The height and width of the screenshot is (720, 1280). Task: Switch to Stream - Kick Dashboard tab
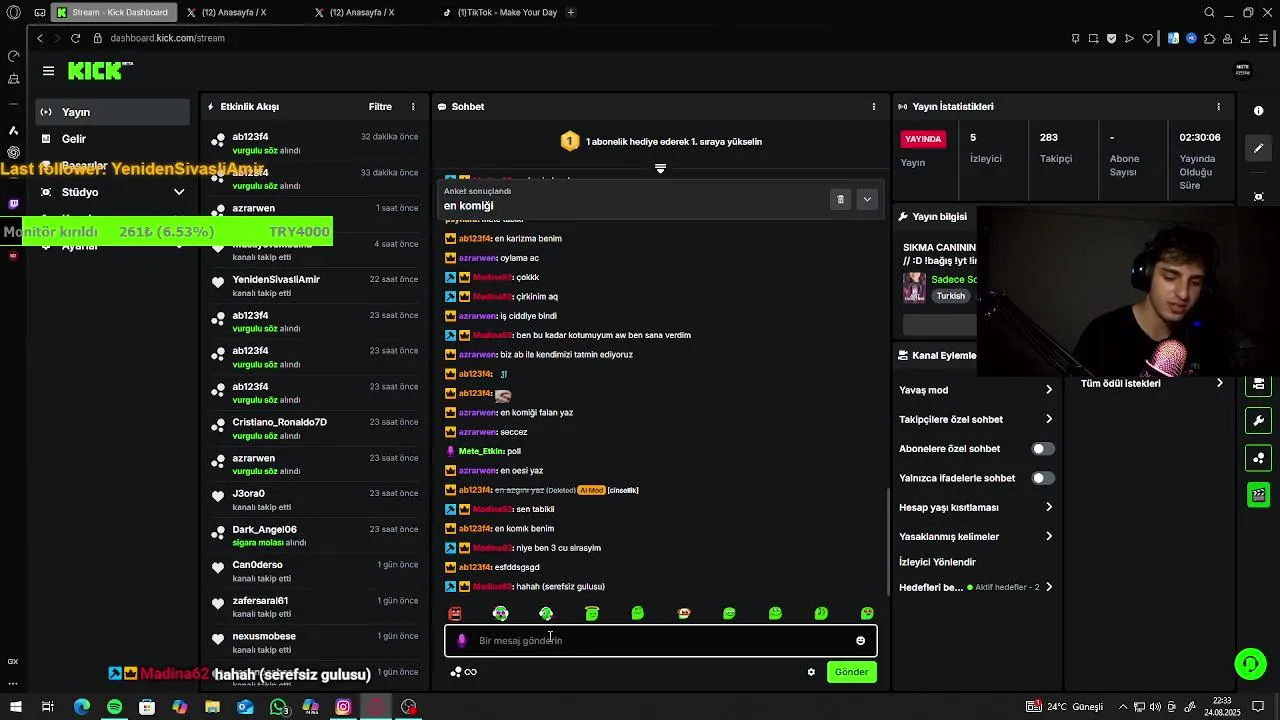[113, 12]
